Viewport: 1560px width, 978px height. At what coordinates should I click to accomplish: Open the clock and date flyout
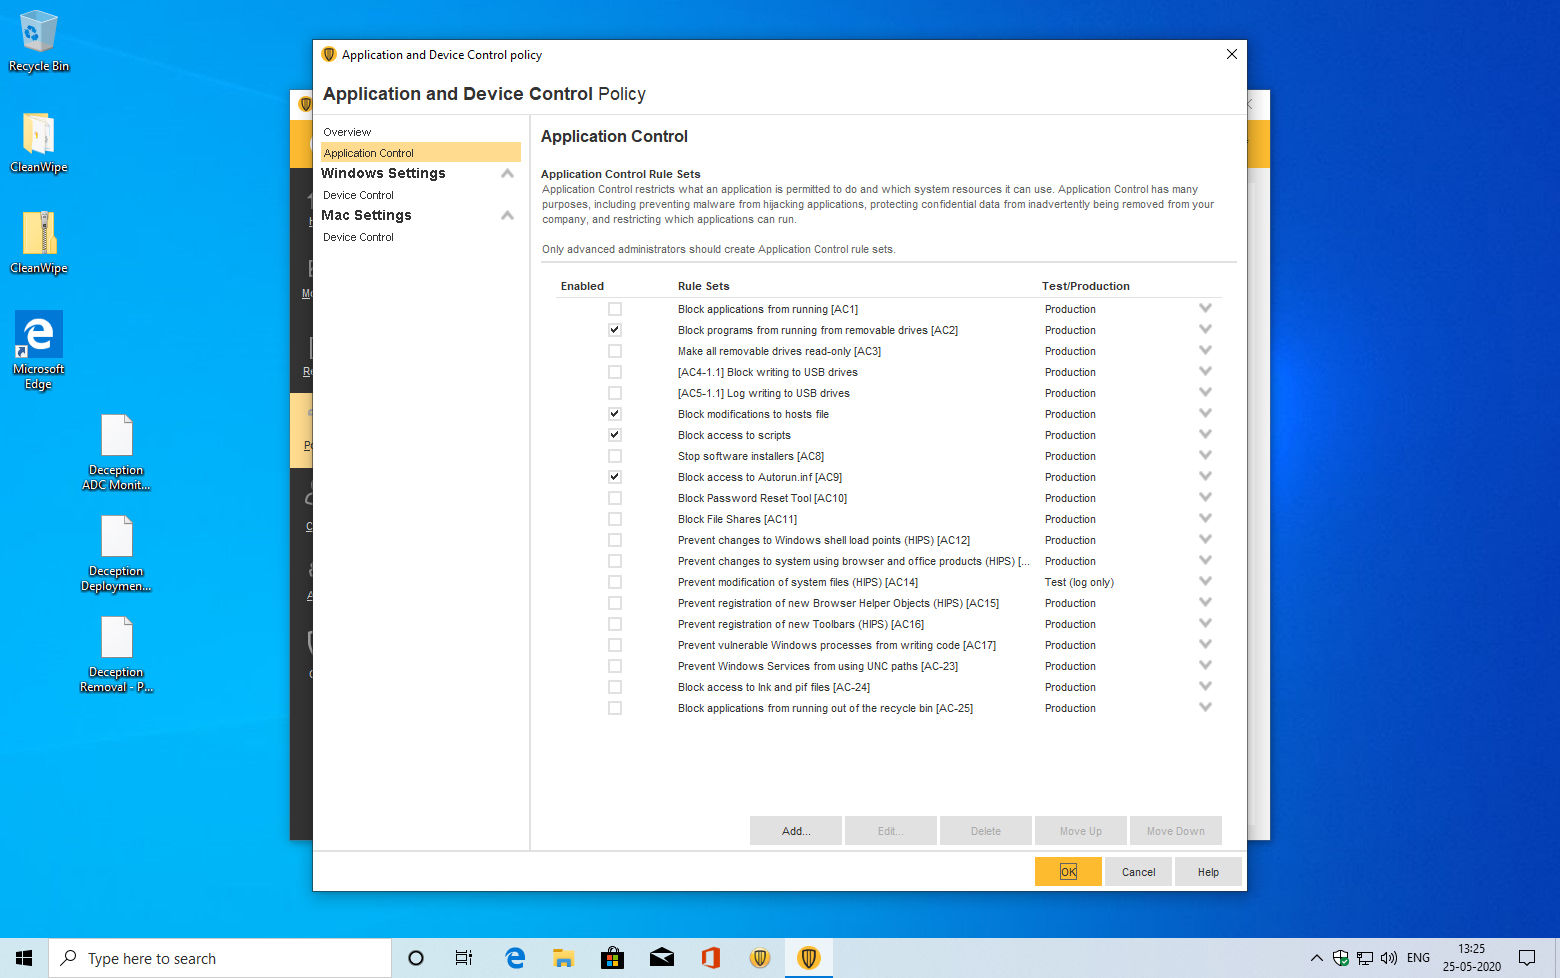[1472, 958]
